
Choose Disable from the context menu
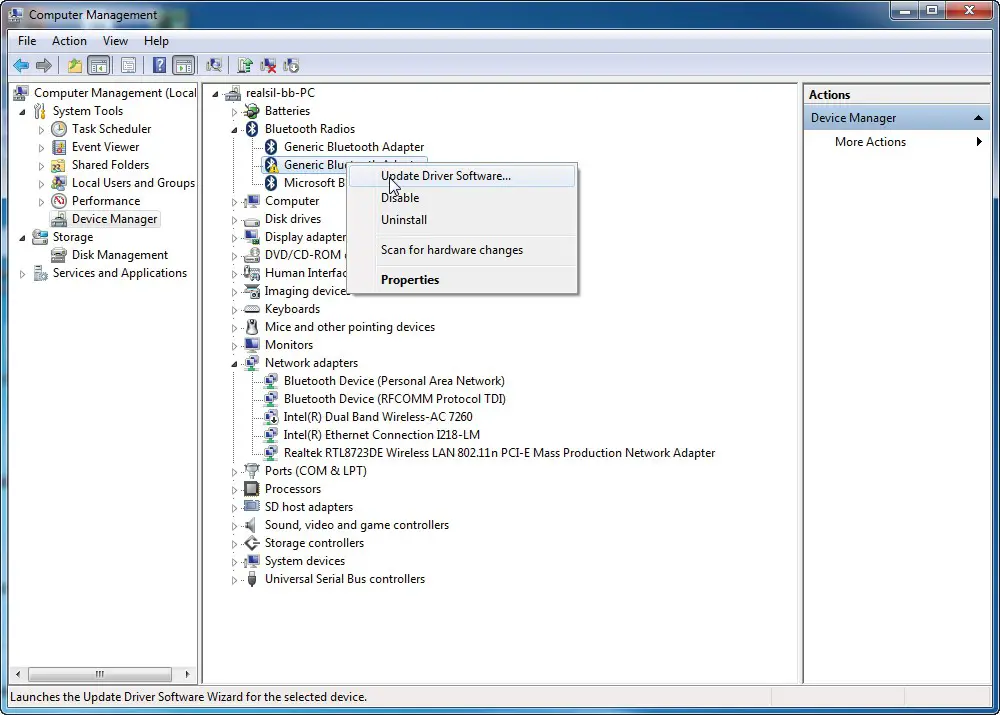click(x=462, y=198)
